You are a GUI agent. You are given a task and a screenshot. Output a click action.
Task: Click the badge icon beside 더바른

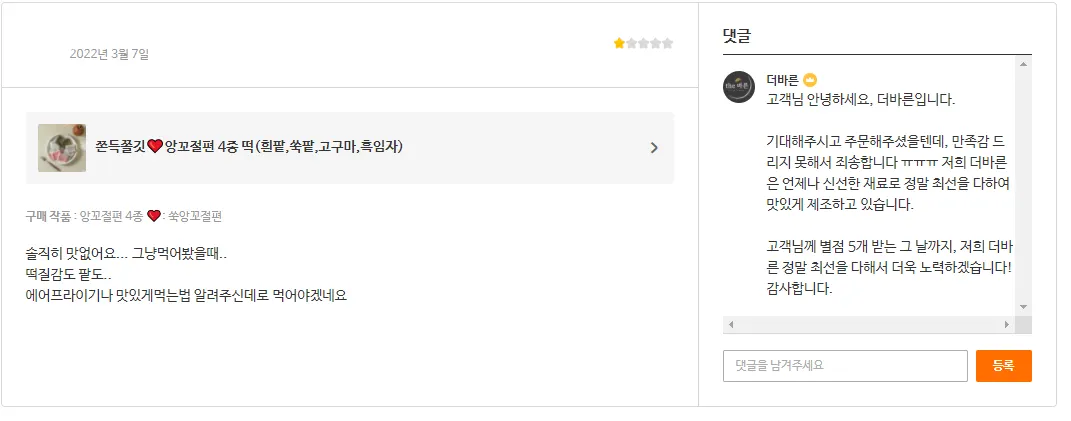[x=811, y=80]
